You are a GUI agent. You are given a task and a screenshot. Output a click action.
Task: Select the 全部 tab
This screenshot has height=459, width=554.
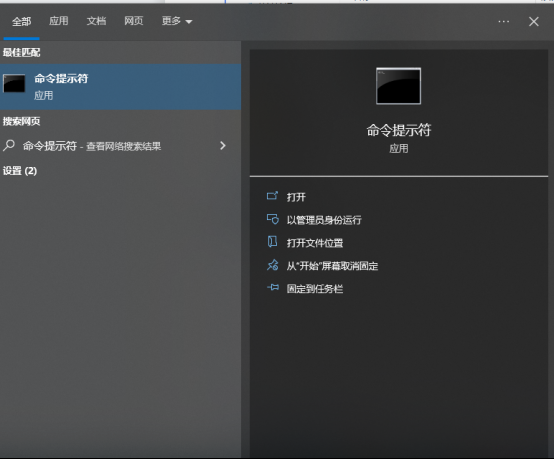(21, 22)
